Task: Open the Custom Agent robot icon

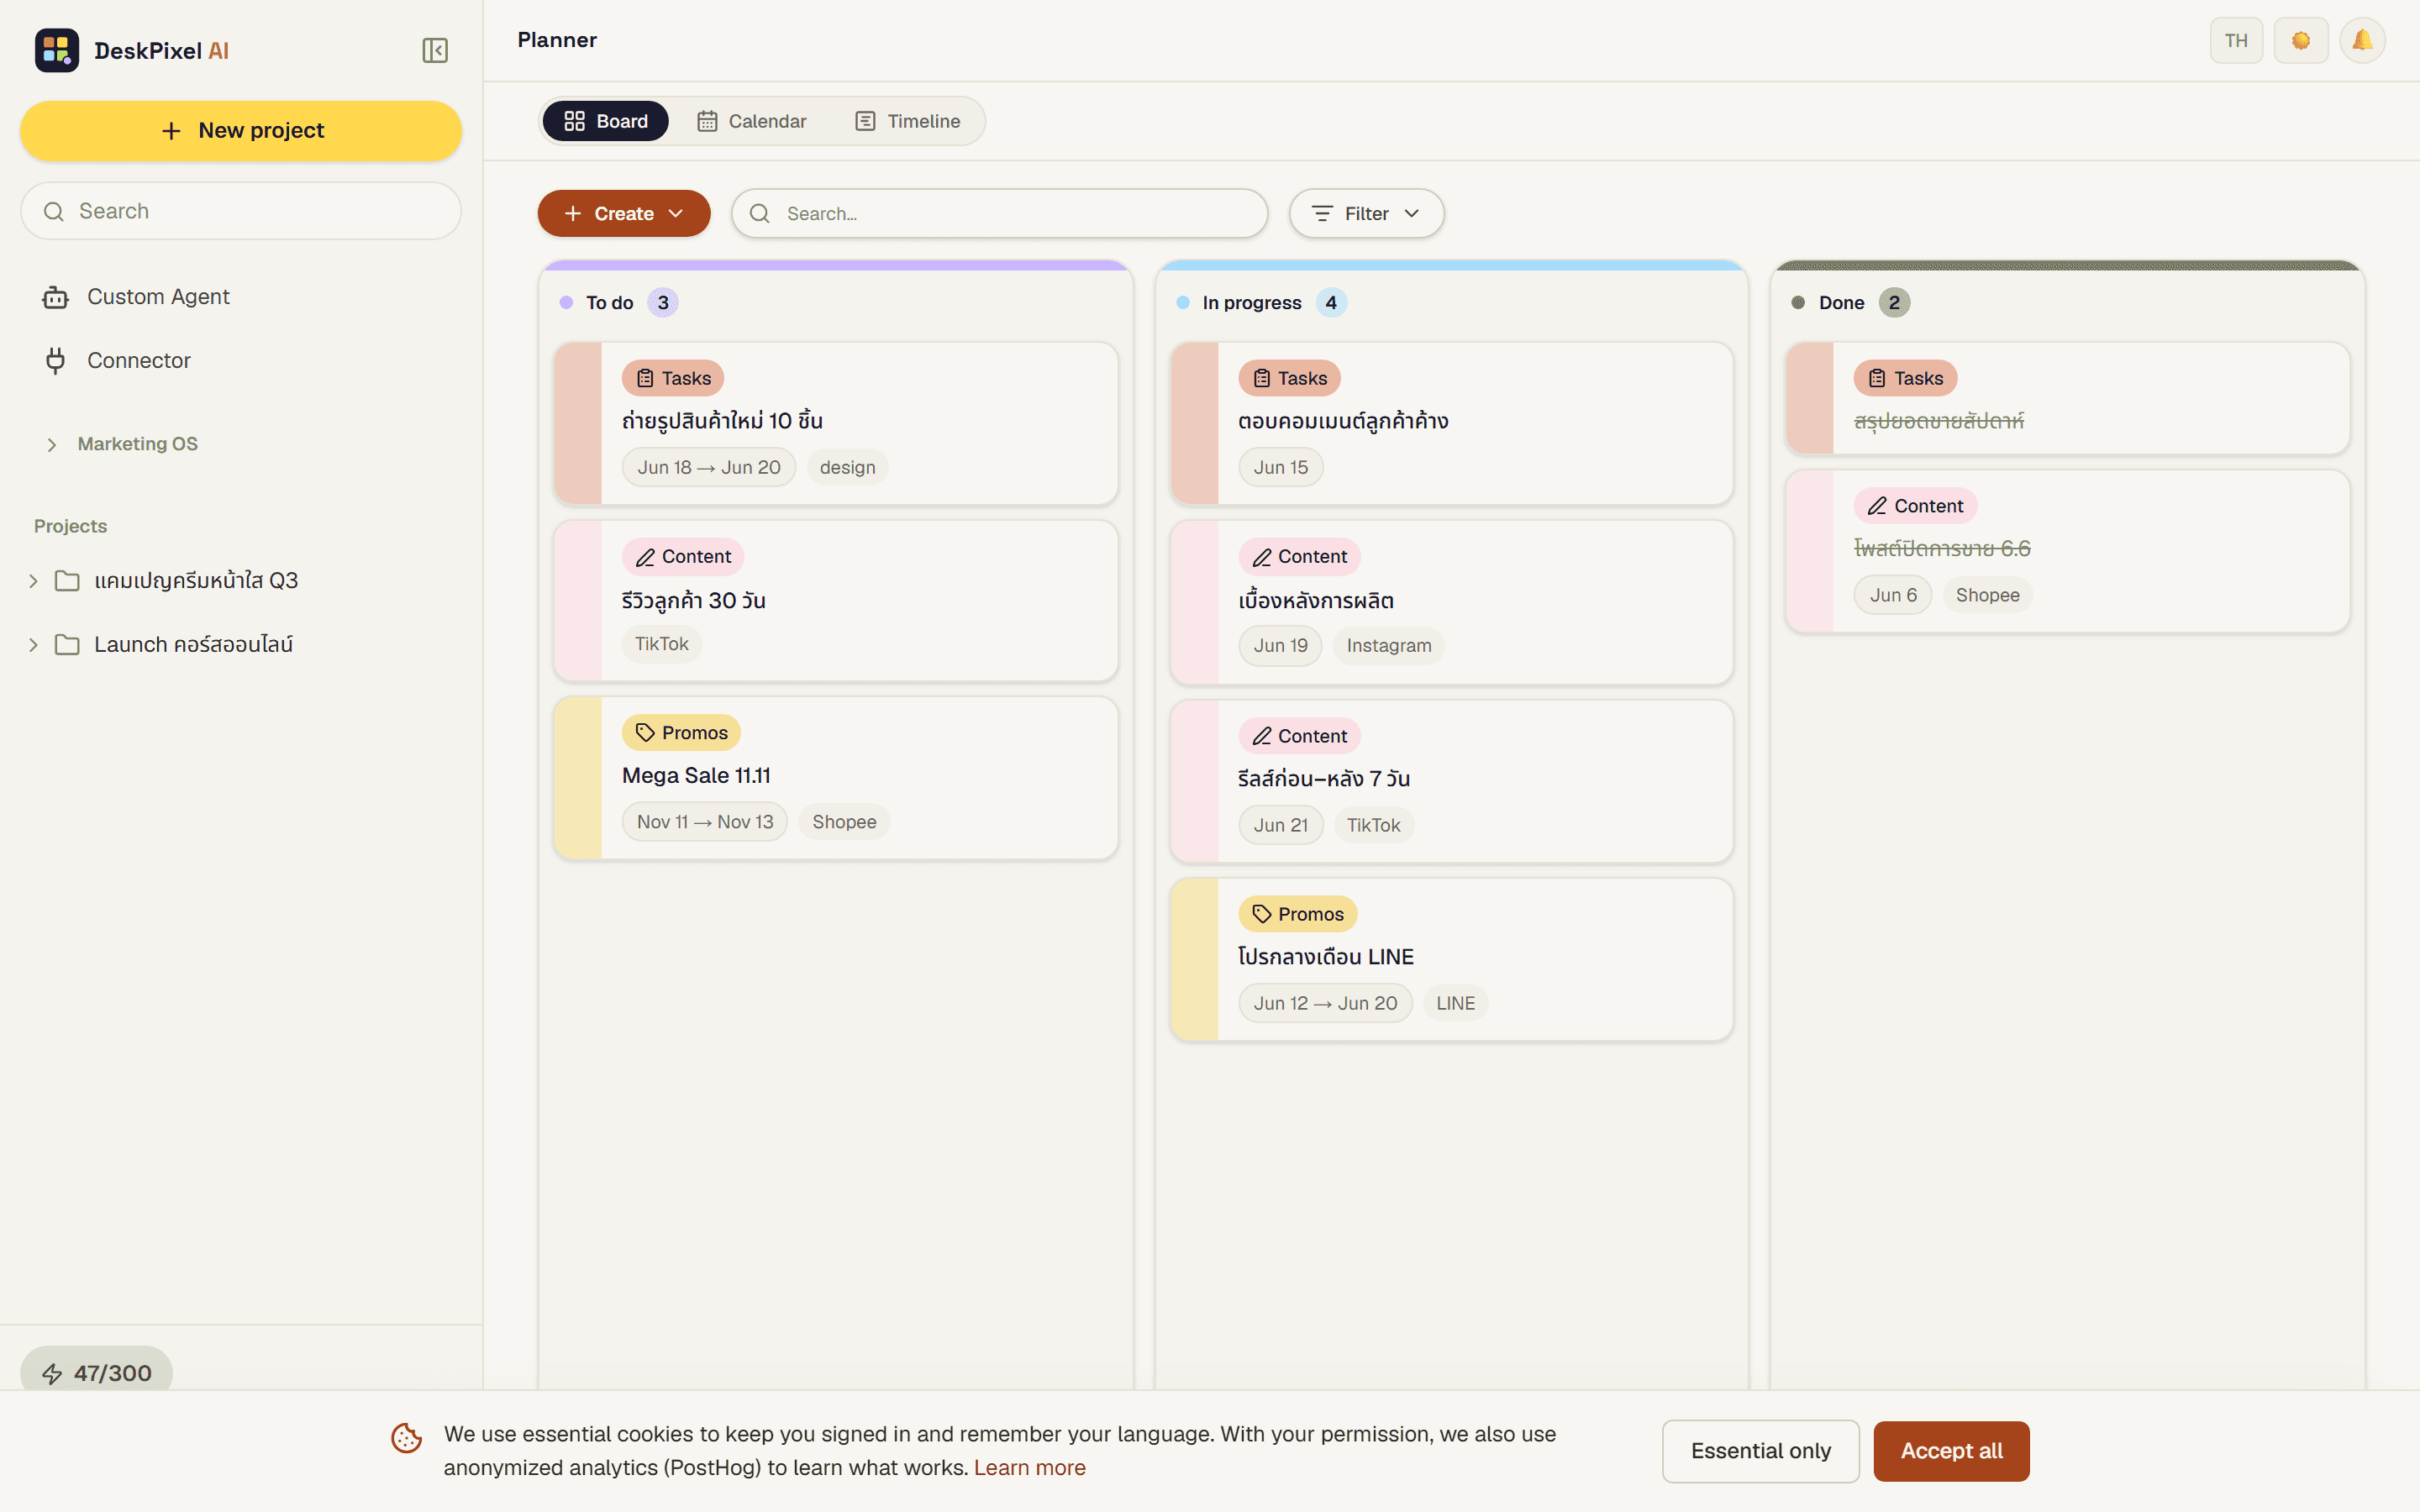Action: click(x=55, y=297)
